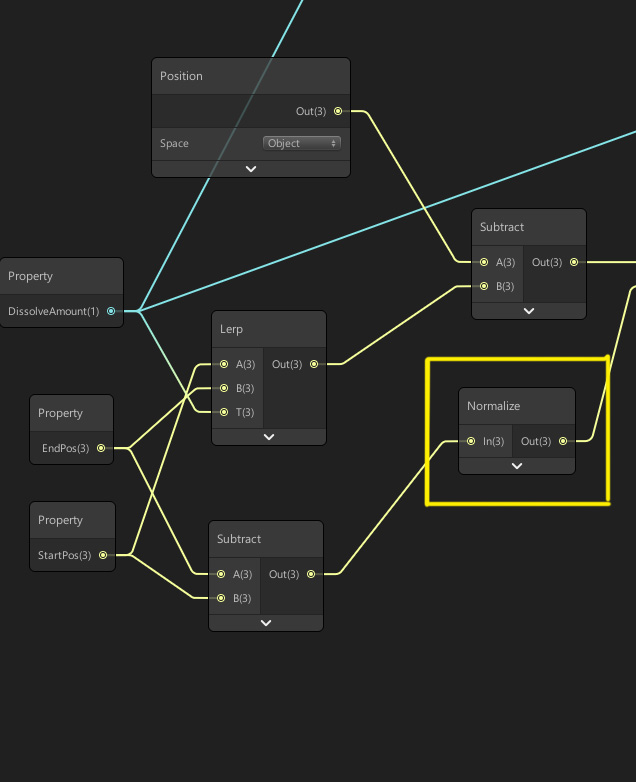Click the Position node's Out(3) port
This screenshot has width=636, height=782.
(x=338, y=111)
